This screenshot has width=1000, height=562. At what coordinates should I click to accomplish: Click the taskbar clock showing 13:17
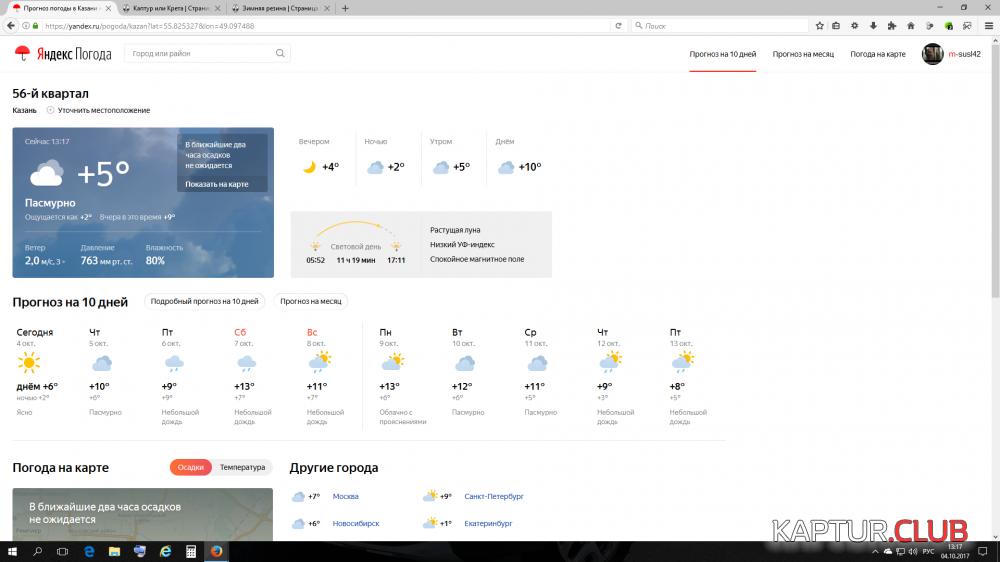(x=955, y=551)
